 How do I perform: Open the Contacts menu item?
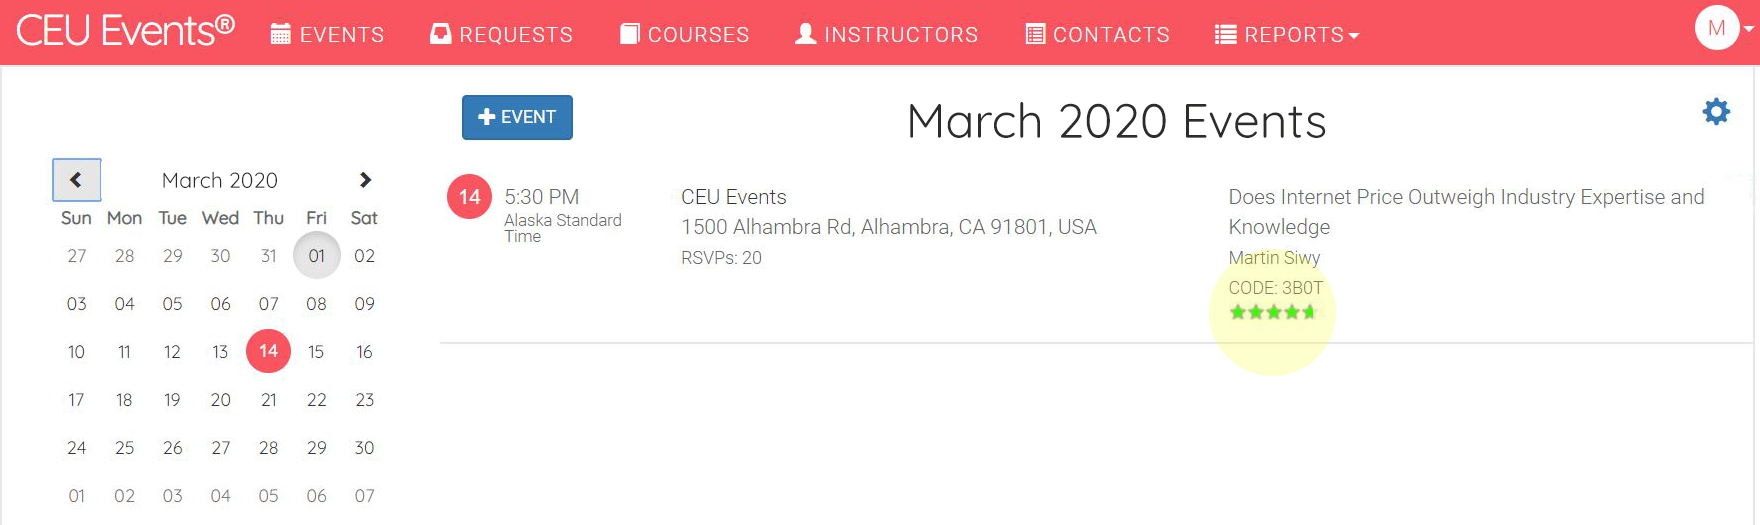[1098, 35]
